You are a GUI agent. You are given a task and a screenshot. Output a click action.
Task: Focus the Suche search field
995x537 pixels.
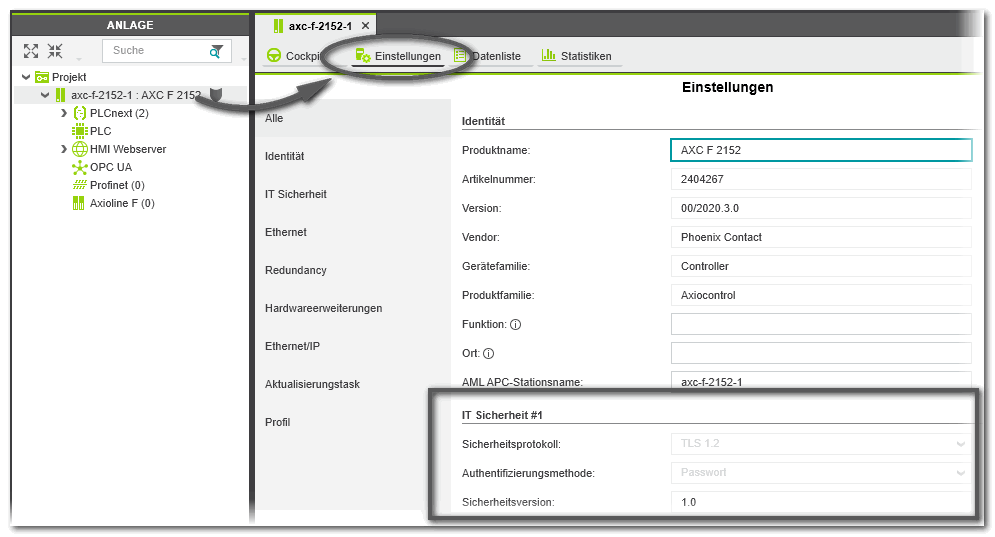point(166,51)
